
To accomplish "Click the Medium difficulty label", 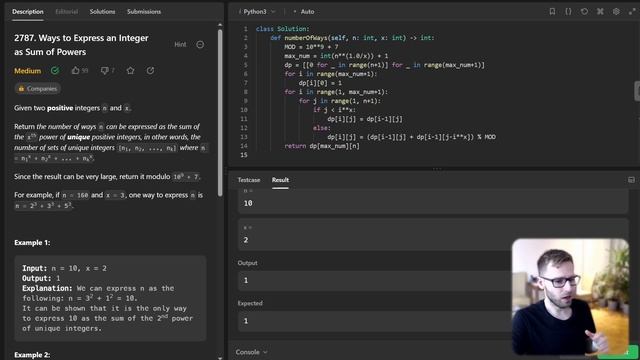I will click(27, 71).
